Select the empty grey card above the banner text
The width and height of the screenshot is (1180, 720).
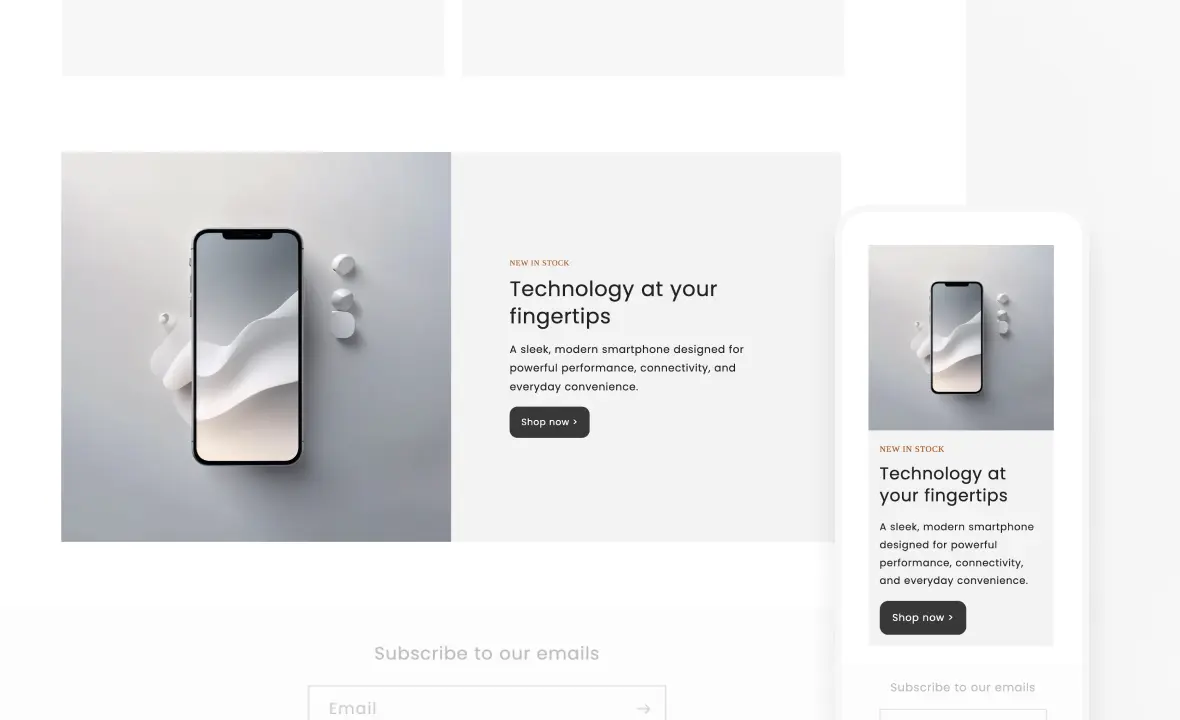653,38
